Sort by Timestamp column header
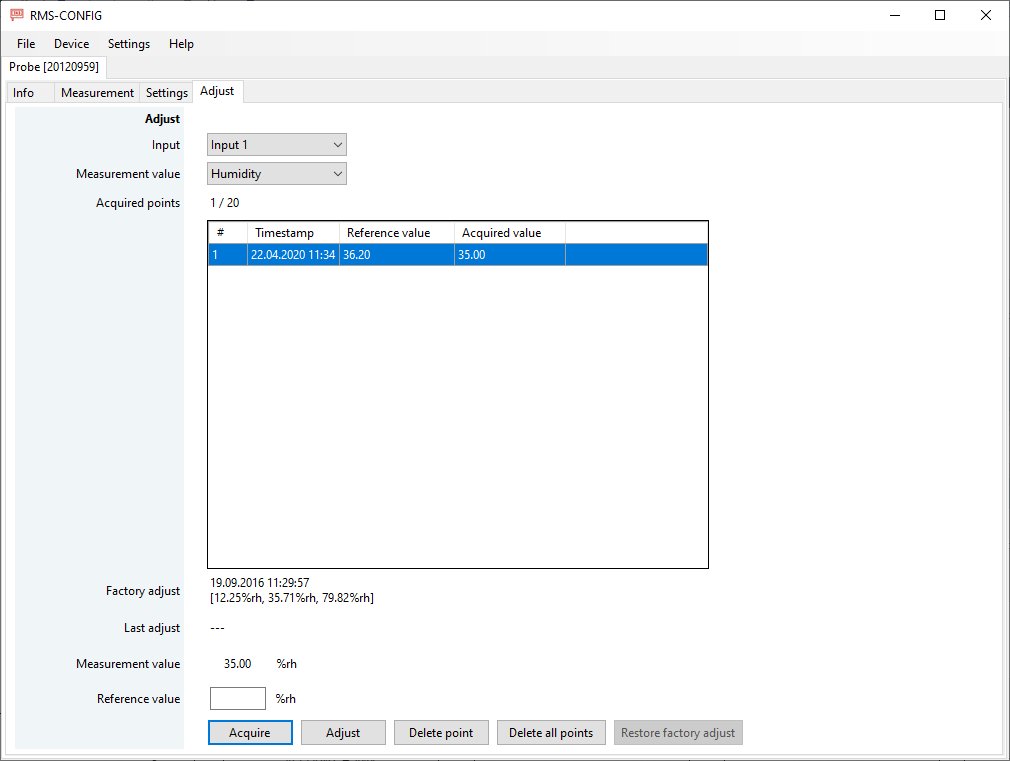The image size is (1010, 761). pyautogui.click(x=293, y=233)
